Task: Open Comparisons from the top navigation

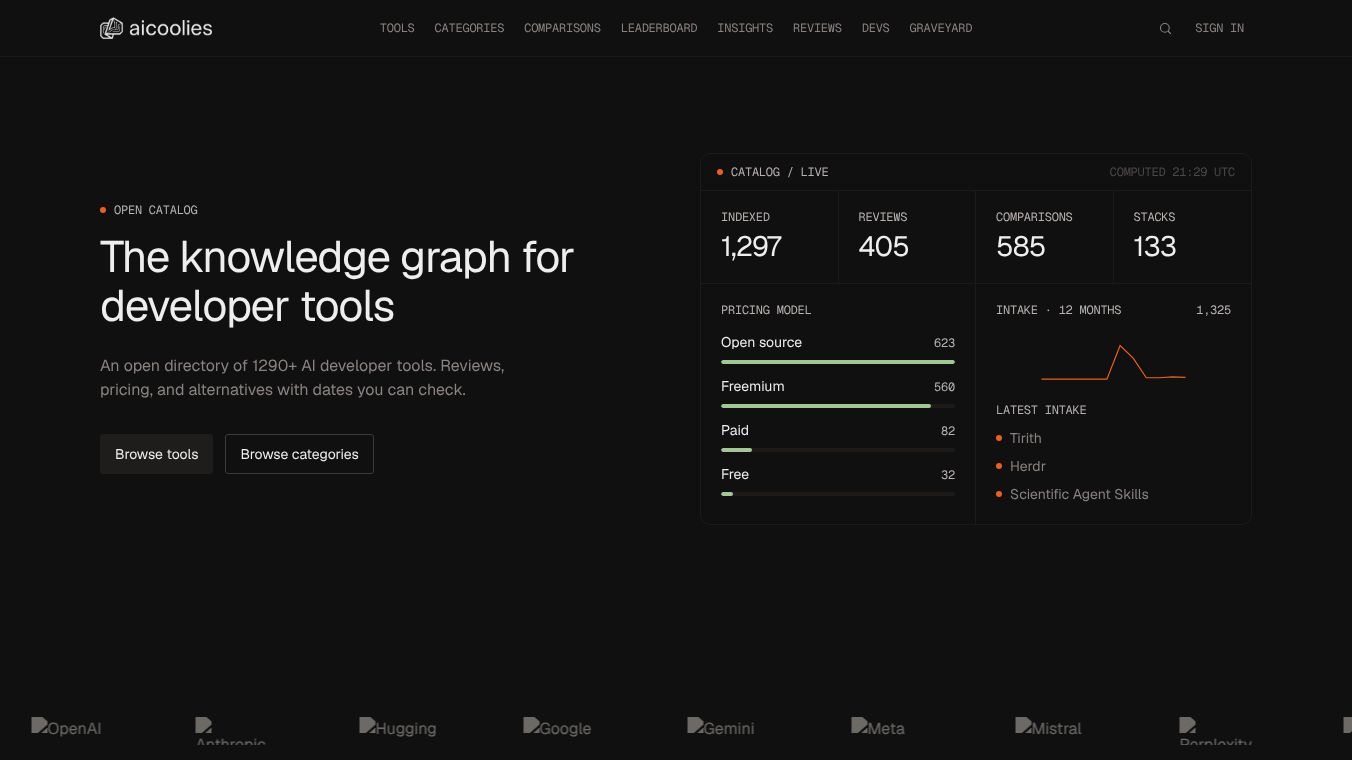Action: click(x=562, y=28)
